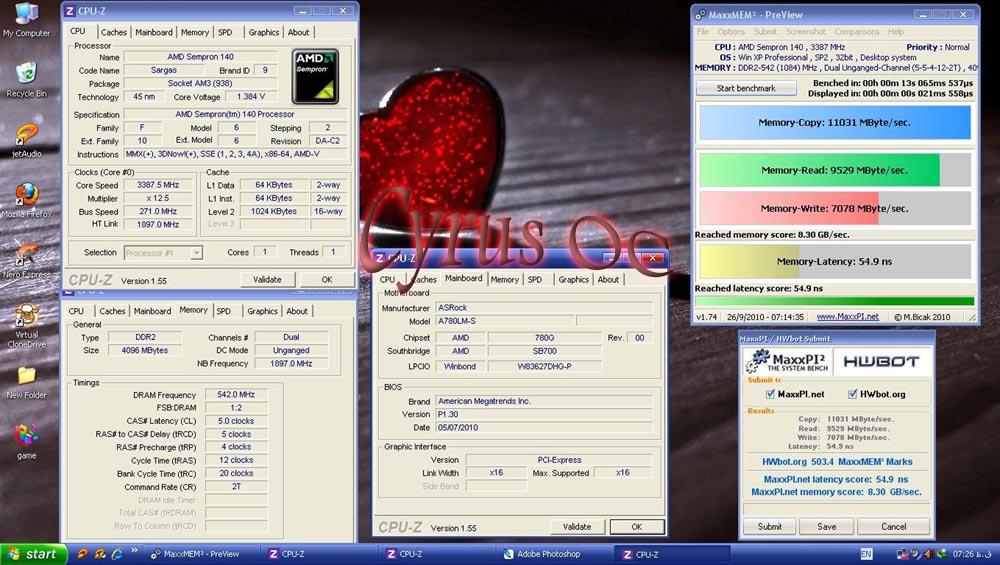1000x565 pixels.
Task: Click the Memory-Latency result bar
Action: tap(835, 261)
